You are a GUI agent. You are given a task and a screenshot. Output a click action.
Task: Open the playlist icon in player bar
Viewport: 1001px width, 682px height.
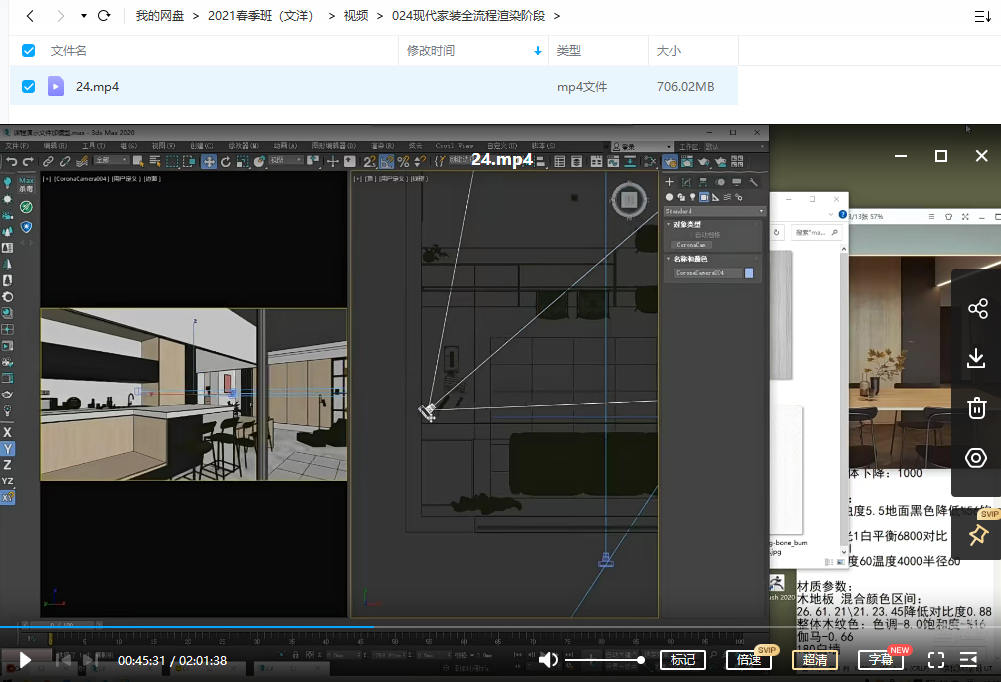tap(968, 660)
